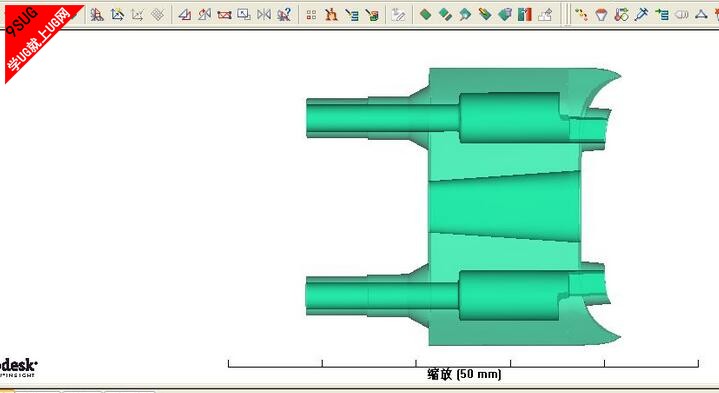Click the Query Entities question-mark icon

click(x=284, y=15)
